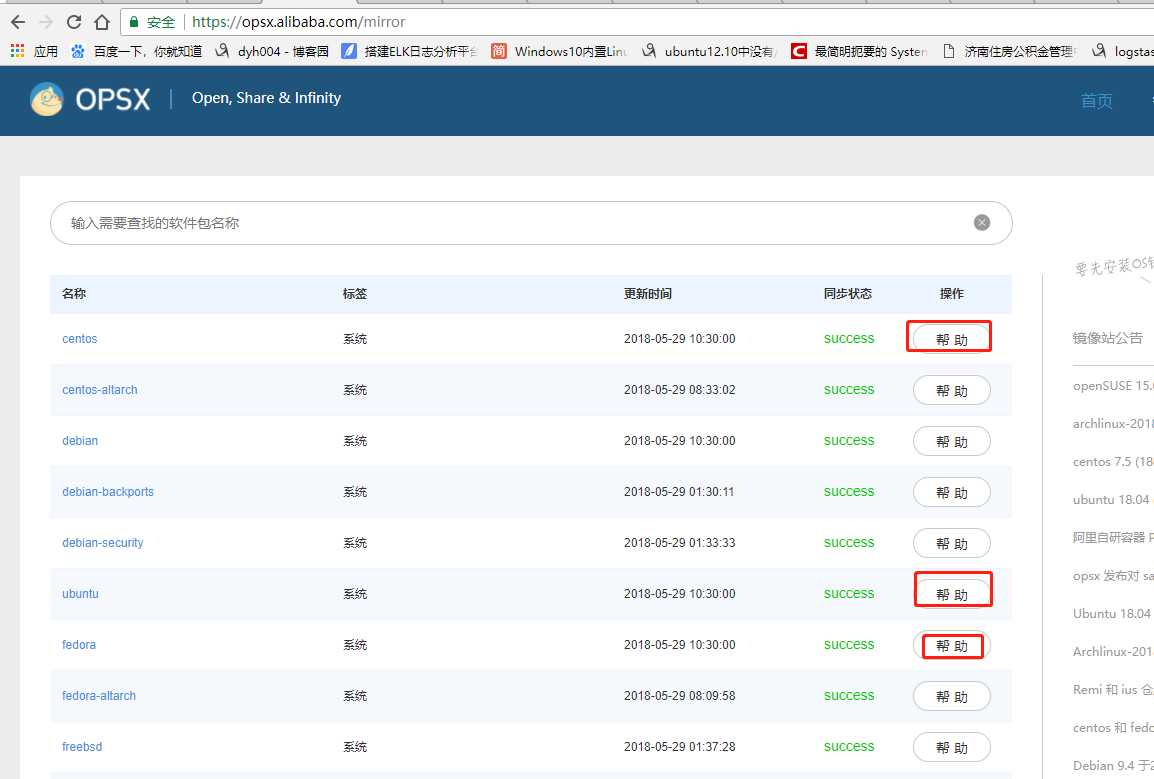This screenshot has width=1154, height=779.
Task: Click 帮助 button for centos
Action: pos(951,339)
